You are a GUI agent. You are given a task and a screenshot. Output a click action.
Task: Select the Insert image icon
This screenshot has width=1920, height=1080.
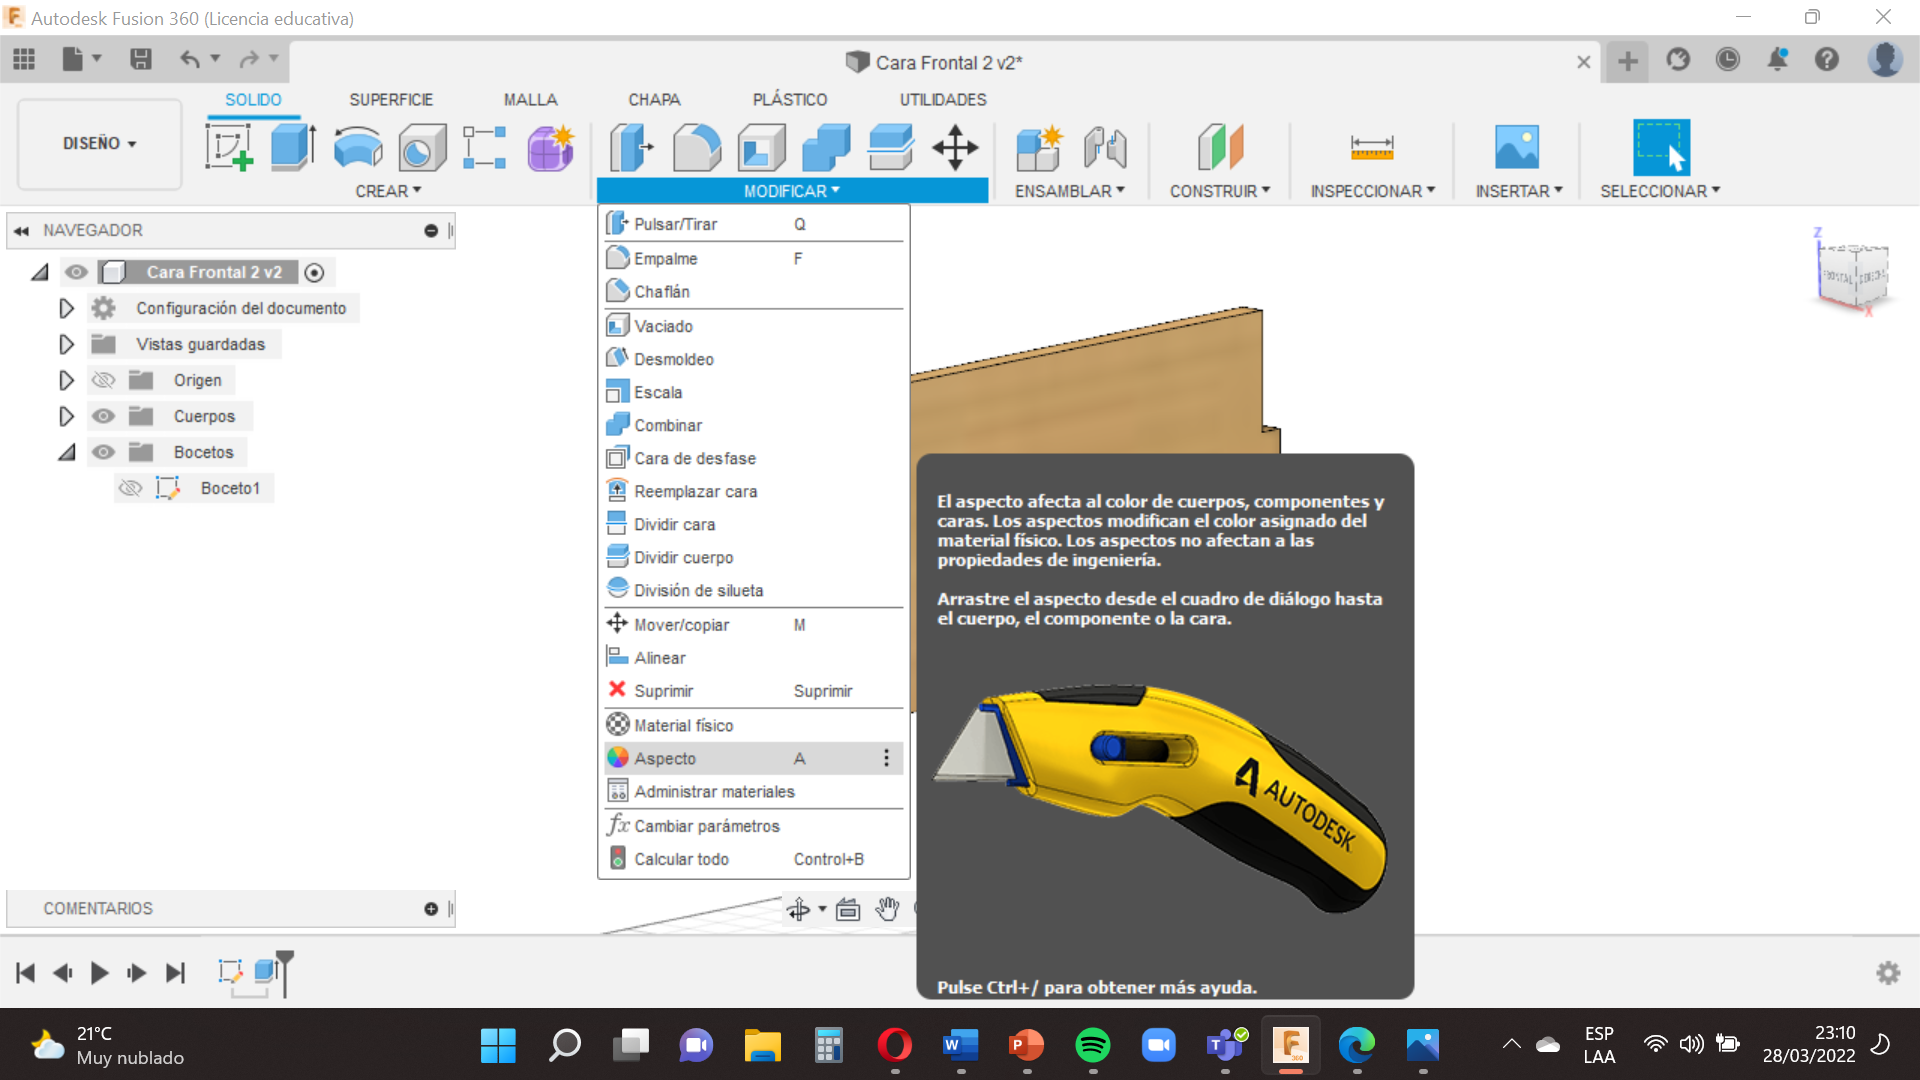point(1517,147)
